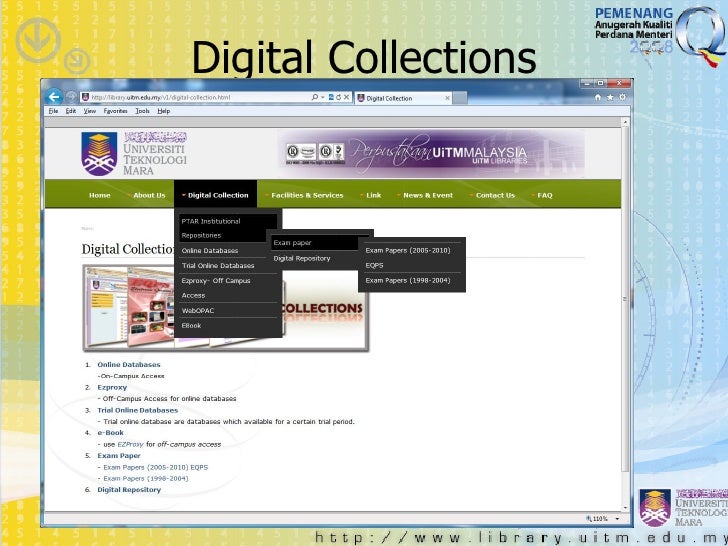
Task: Click the vertical scrollbar up arrow
Action: (625, 122)
